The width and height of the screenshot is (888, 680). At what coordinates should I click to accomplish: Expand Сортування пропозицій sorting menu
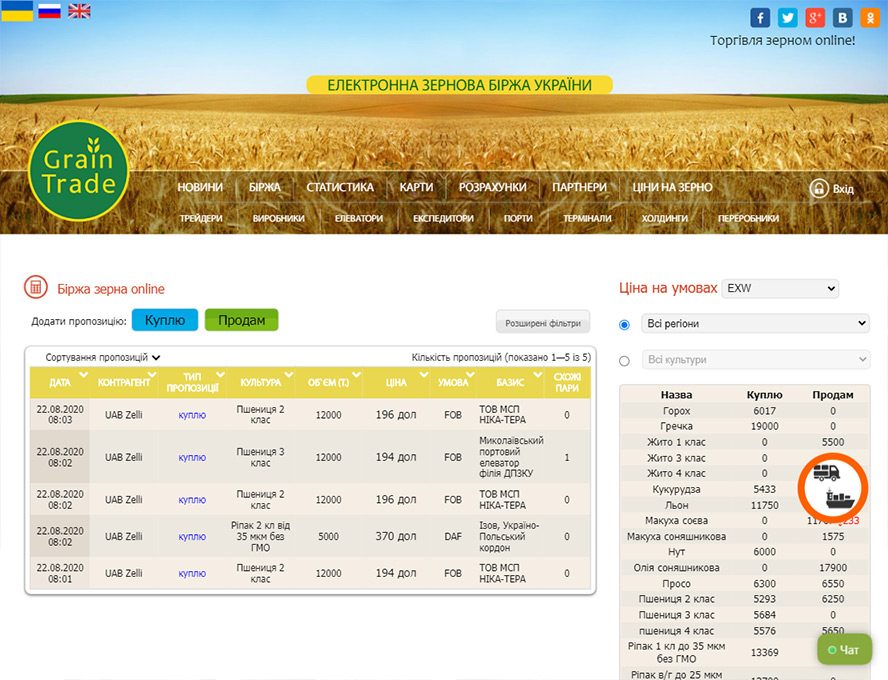(103, 357)
